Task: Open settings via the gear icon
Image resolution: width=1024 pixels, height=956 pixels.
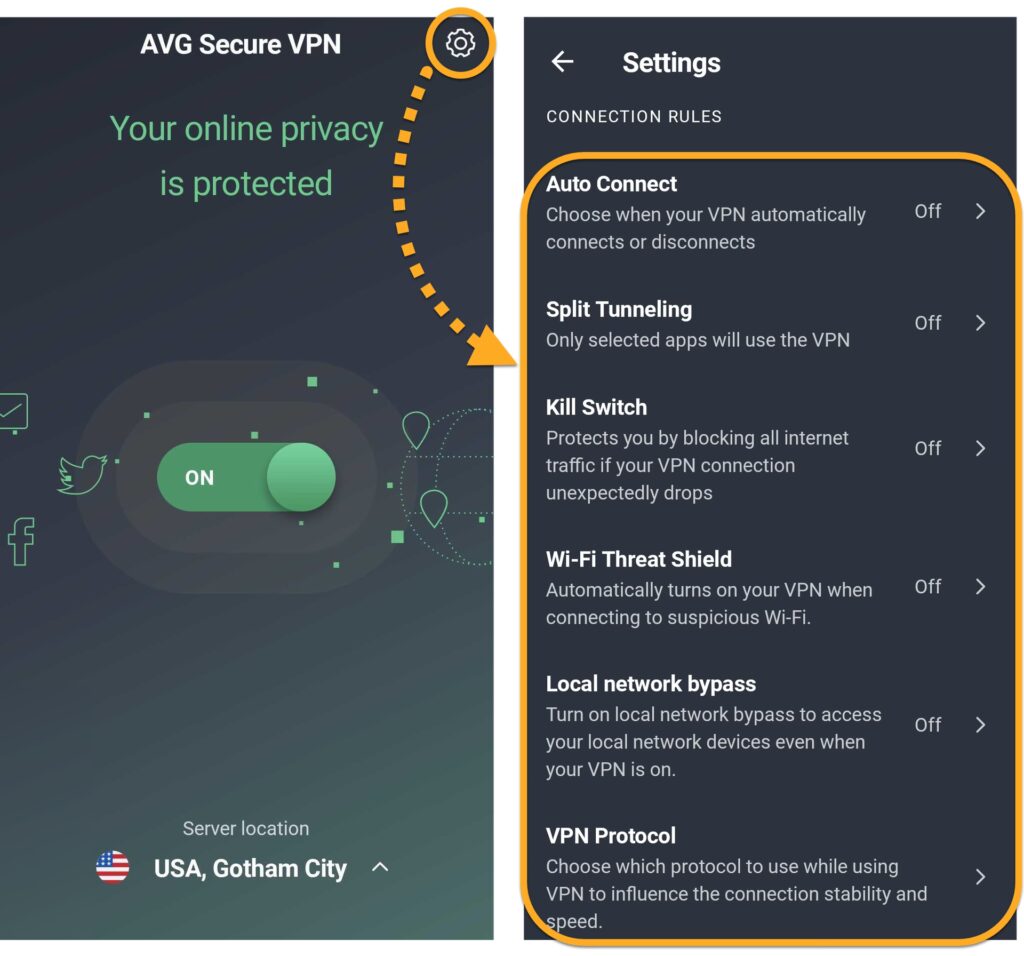Action: [460, 43]
